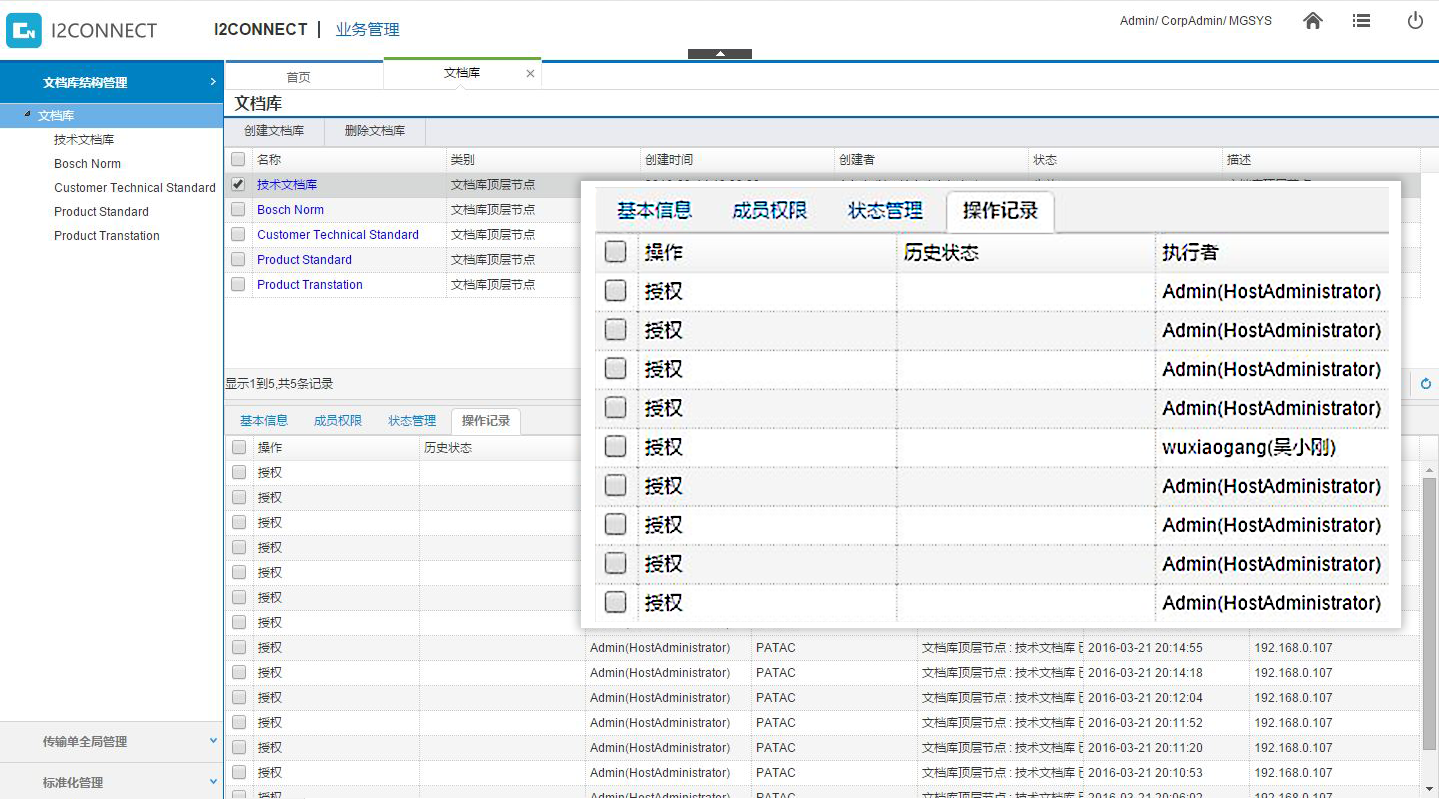
Task: Select the 文档库 page tab
Action: (462, 73)
